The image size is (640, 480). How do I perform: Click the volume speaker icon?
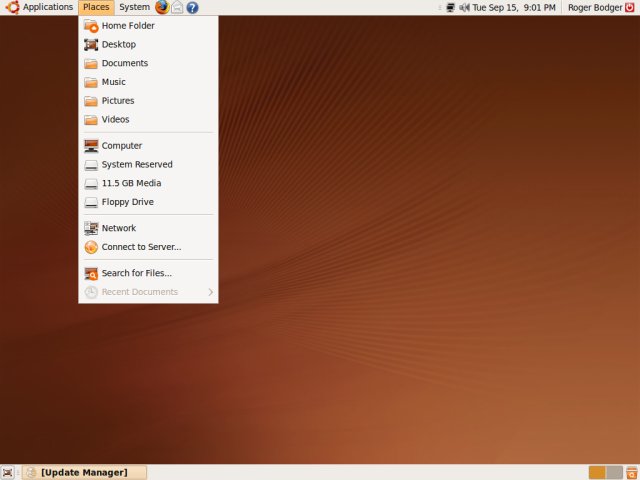coord(464,7)
